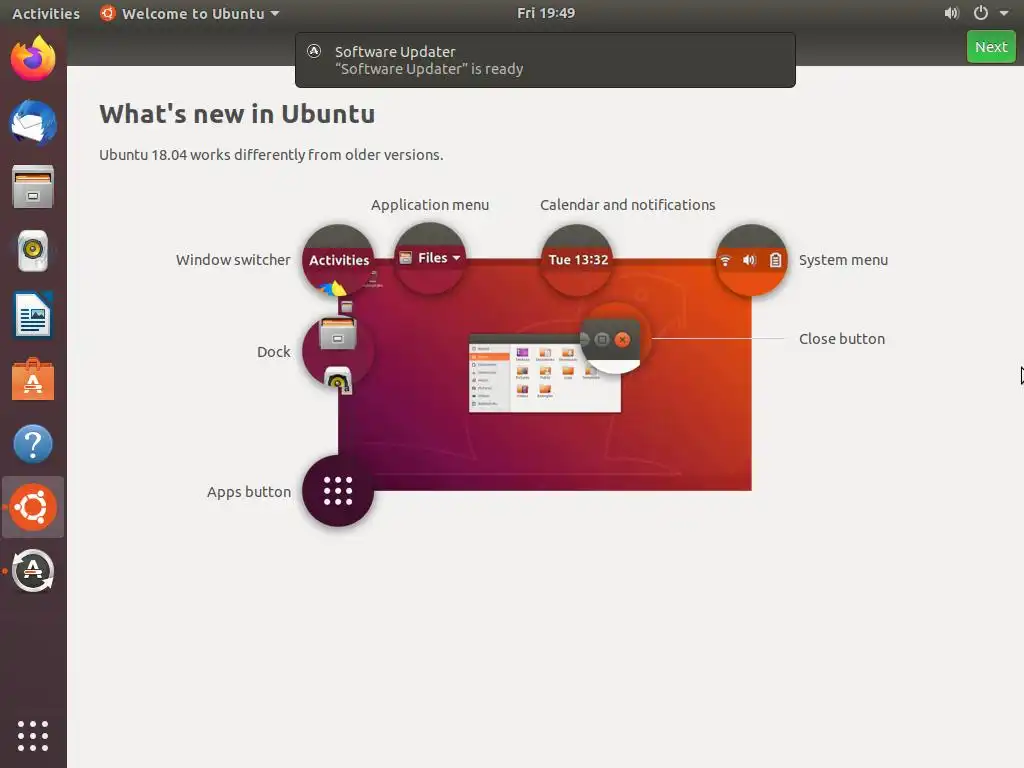Click the Software Updater notification banner
This screenshot has height=768, width=1024.
545,60
